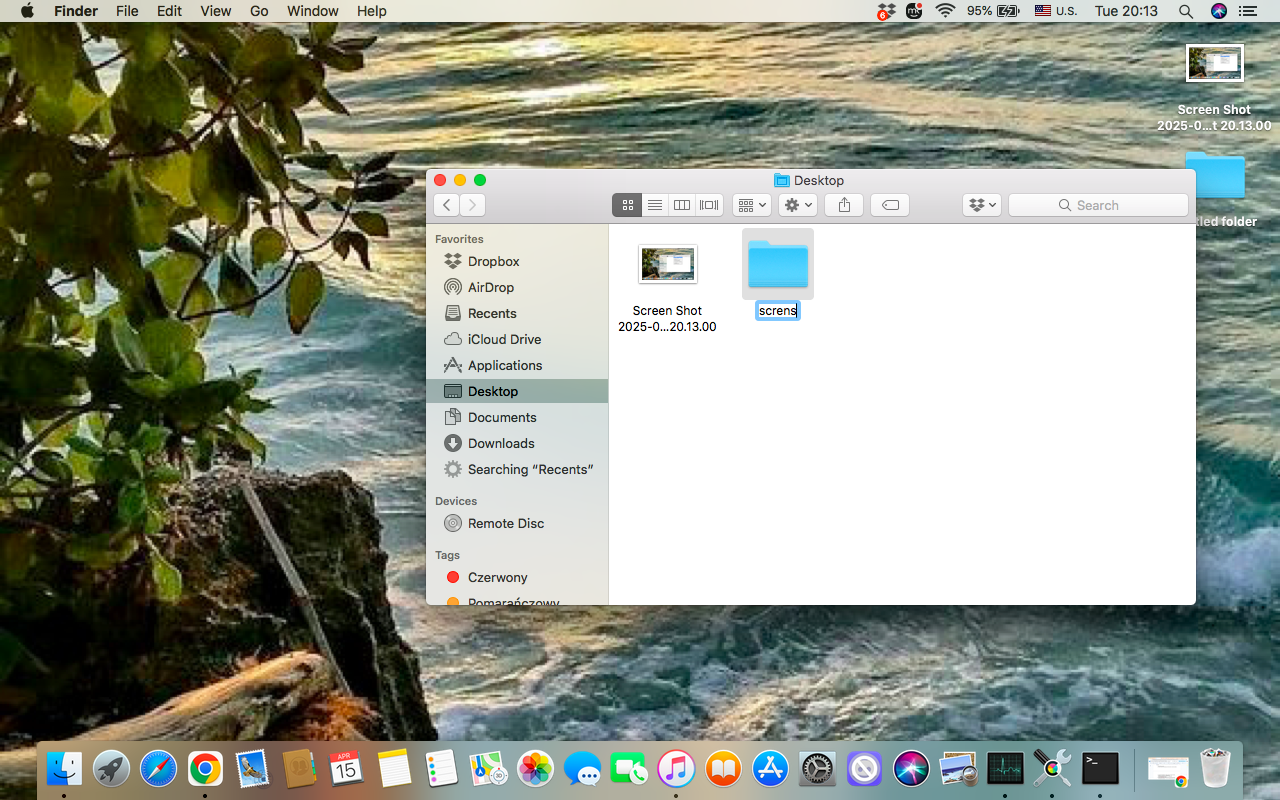Switch Finder to list view

tap(655, 204)
